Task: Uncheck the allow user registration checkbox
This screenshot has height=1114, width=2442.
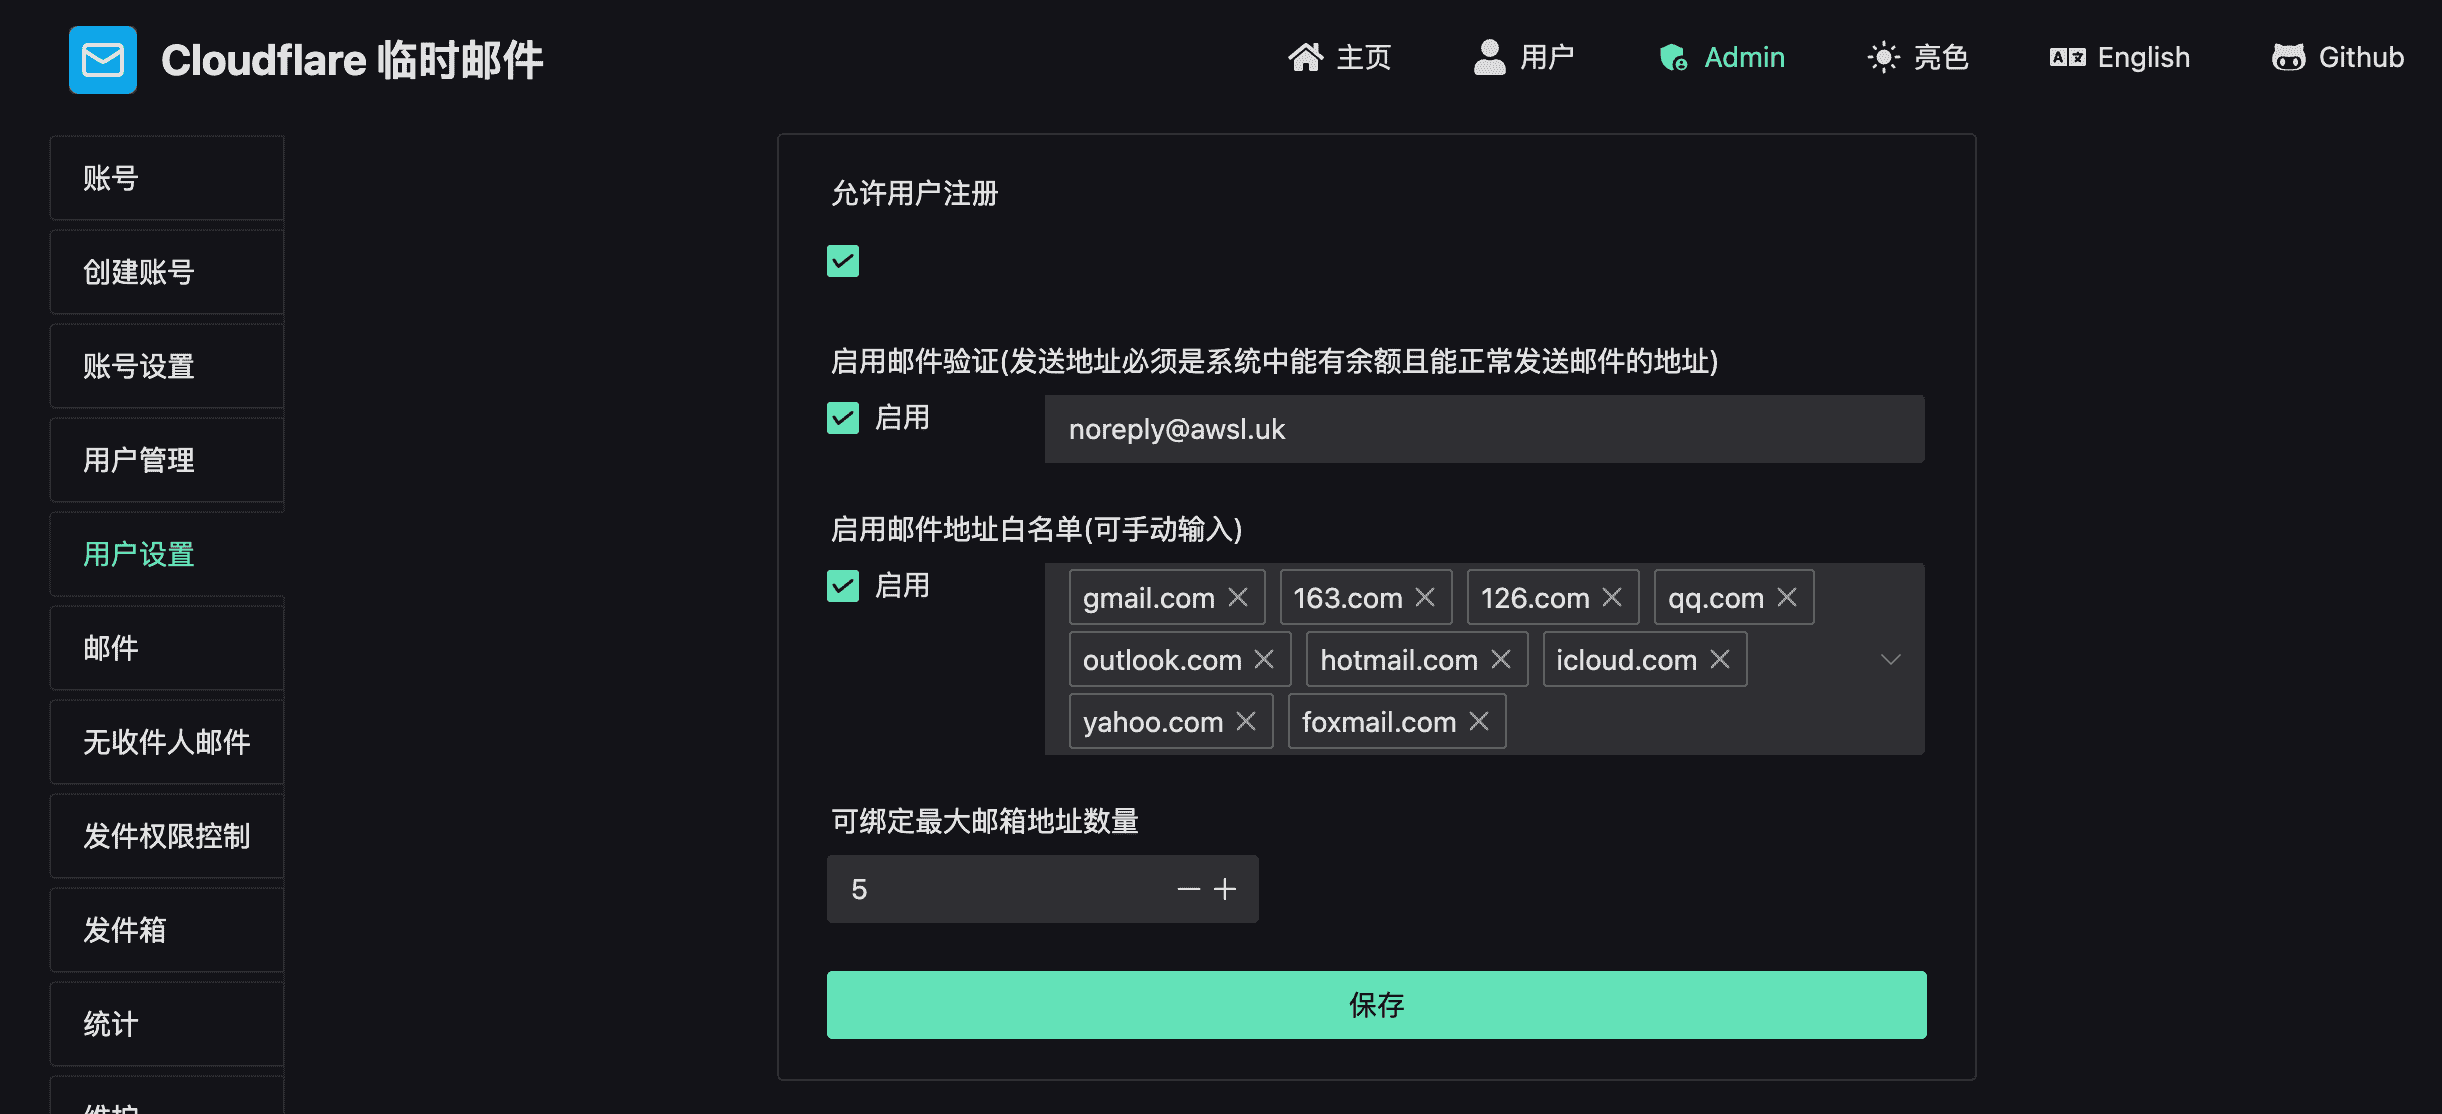Action: (x=843, y=261)
